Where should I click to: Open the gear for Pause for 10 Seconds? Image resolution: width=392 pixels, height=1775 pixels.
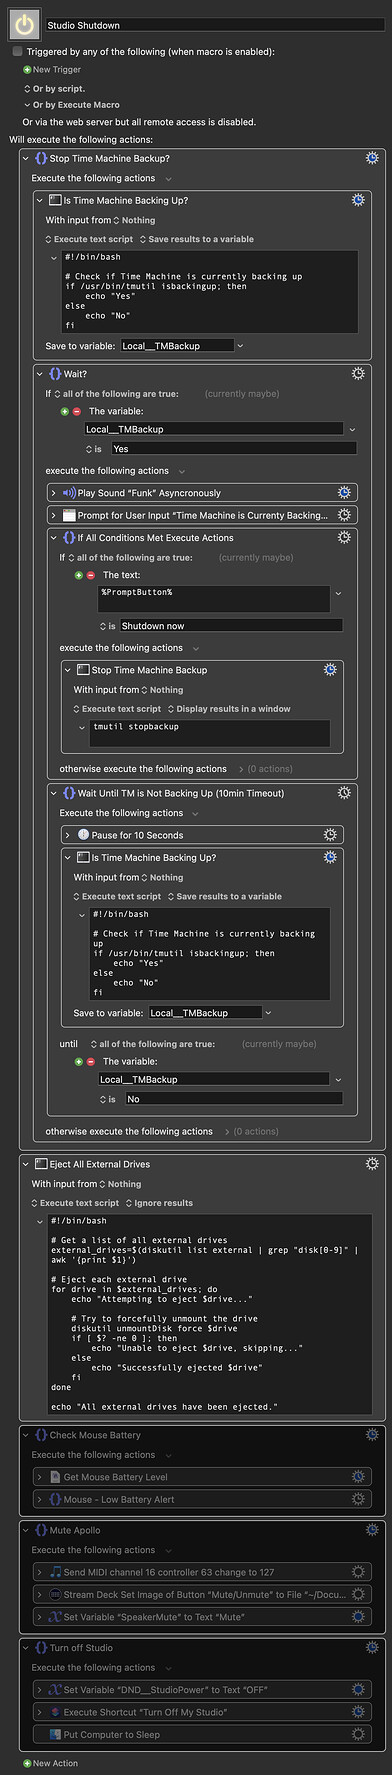(330, 834)
